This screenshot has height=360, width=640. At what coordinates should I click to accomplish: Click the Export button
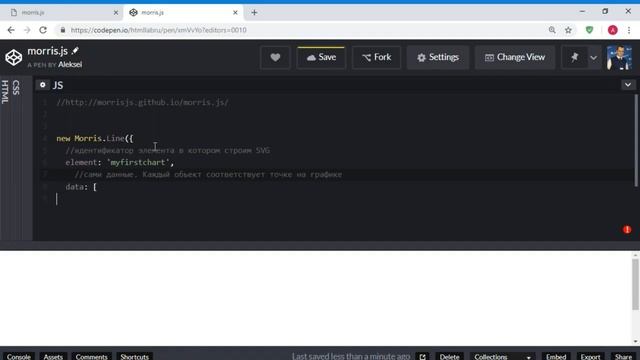click(x=590, y=356)
